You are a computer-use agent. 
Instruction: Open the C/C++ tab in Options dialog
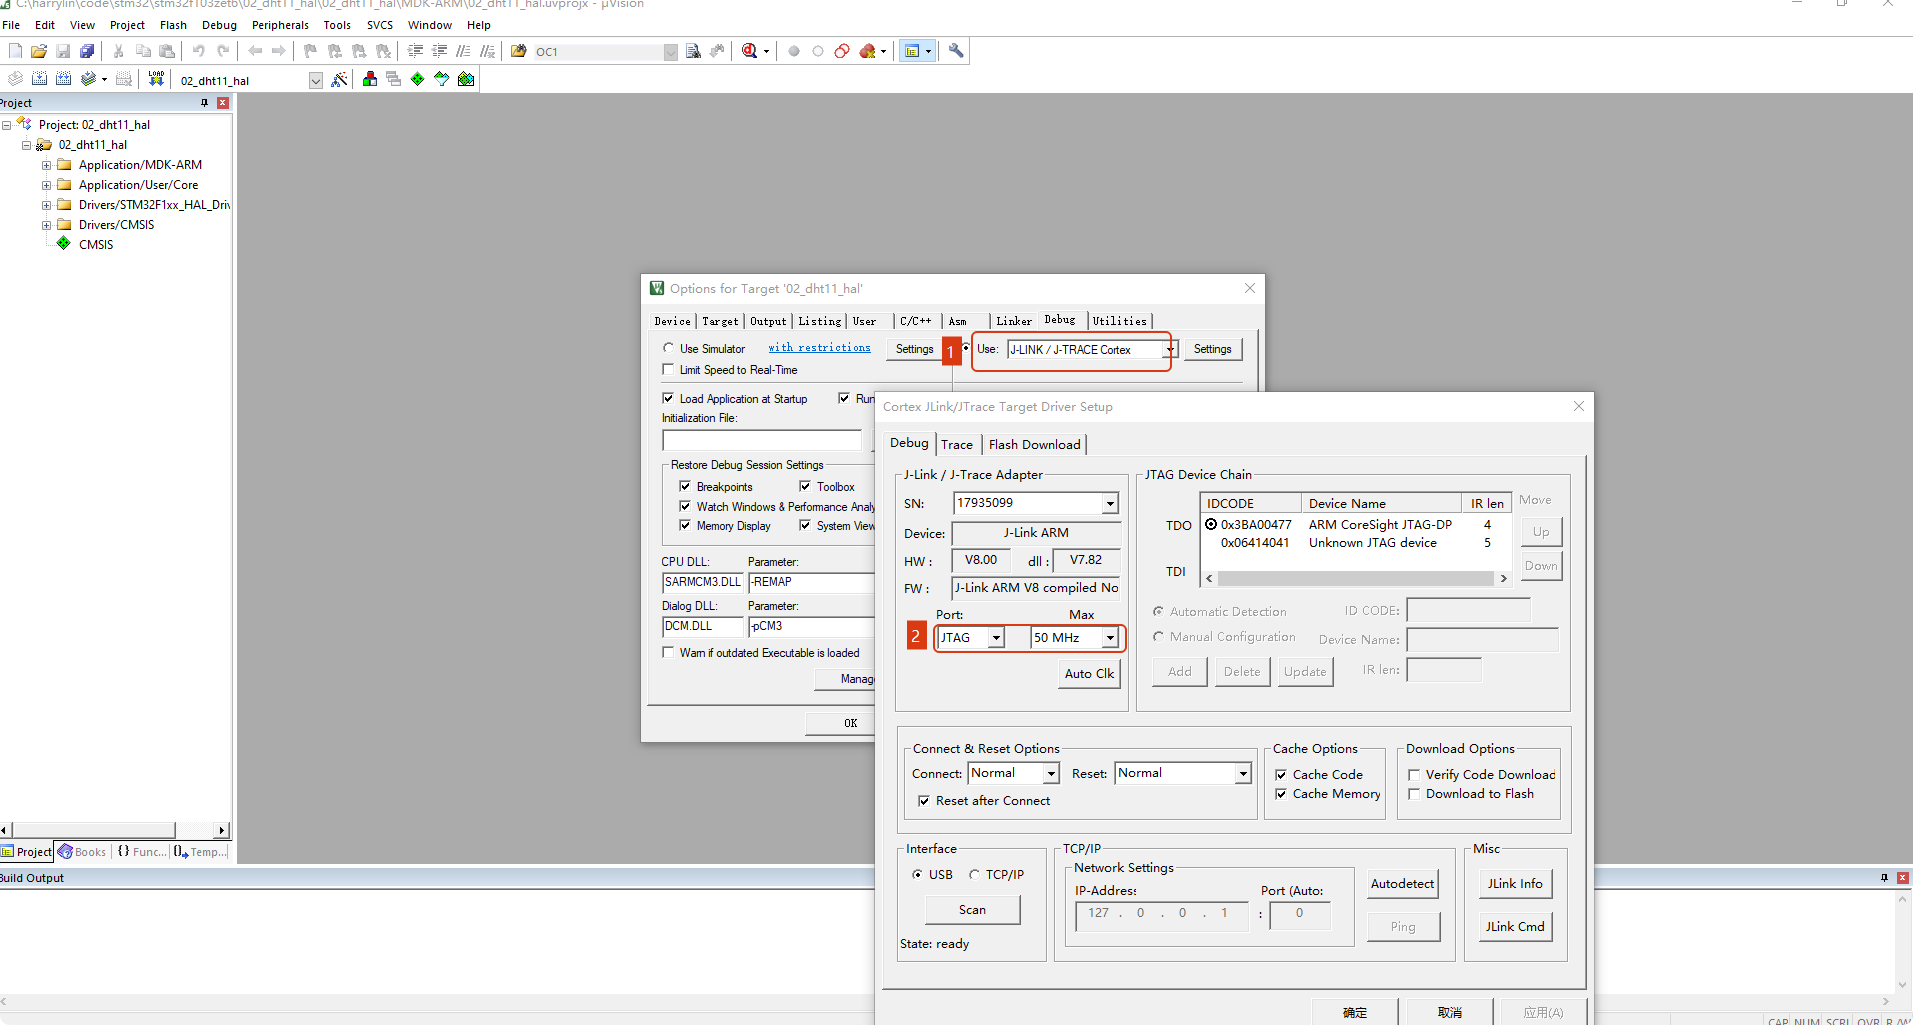pos(915,321)
